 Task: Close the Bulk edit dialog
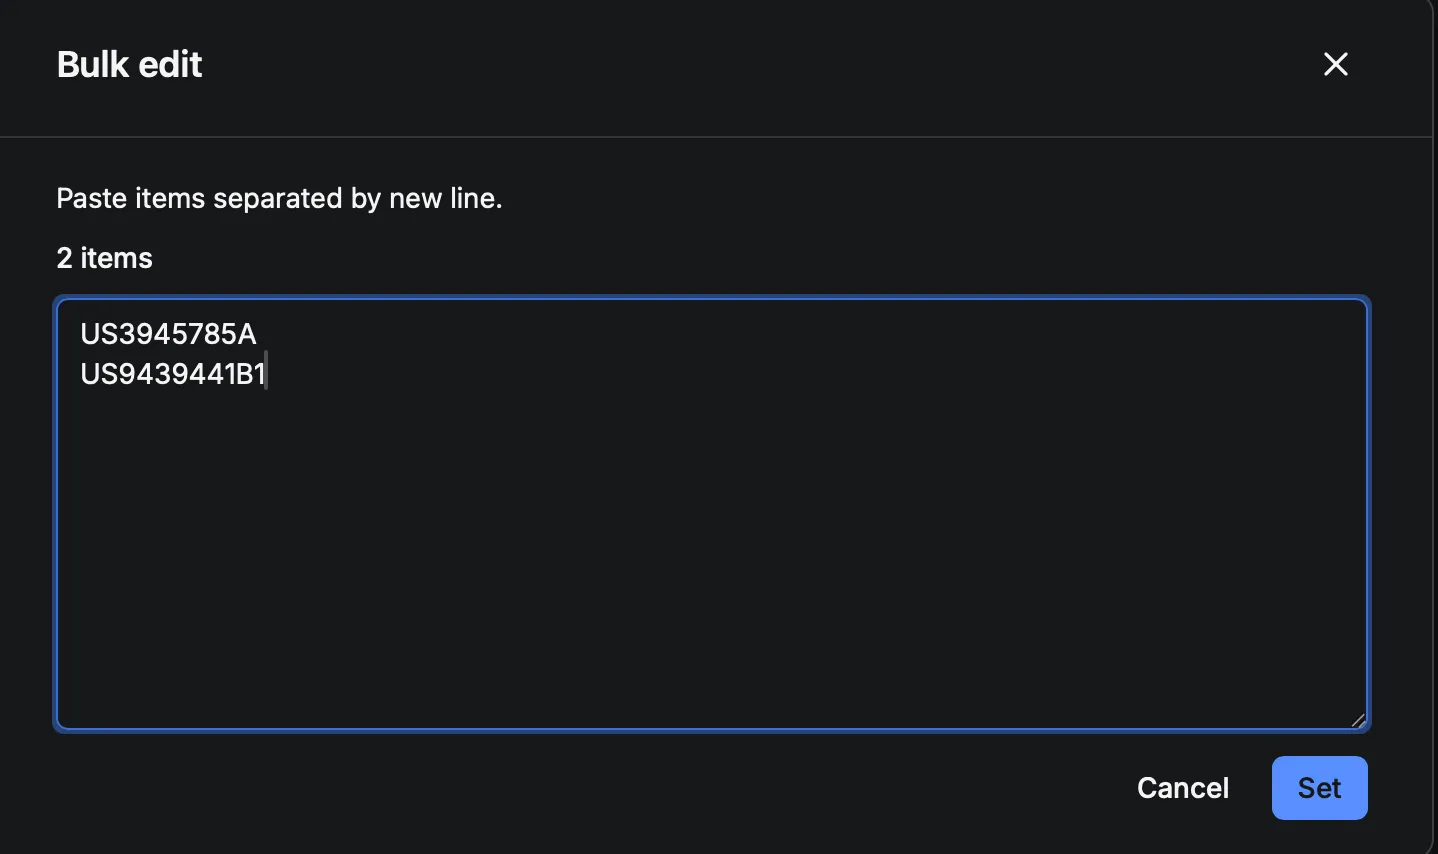[1335, 64]
